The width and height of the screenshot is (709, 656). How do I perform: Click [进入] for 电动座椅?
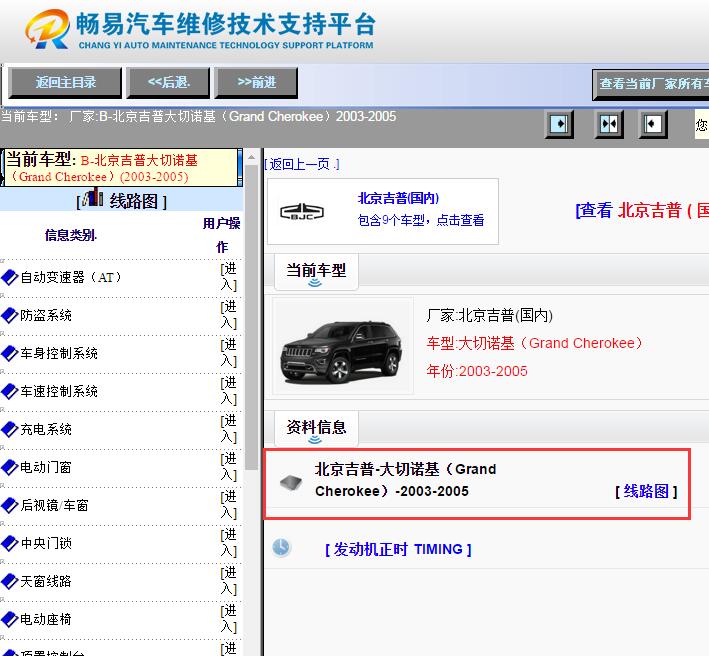pos(228,618)
